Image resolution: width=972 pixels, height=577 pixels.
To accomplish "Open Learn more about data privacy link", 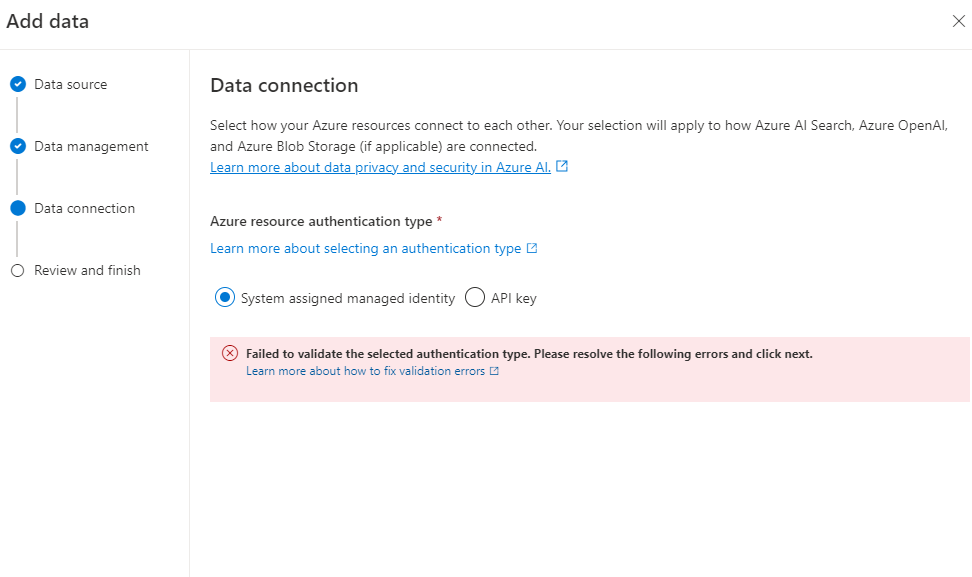I will coord(380,168).
